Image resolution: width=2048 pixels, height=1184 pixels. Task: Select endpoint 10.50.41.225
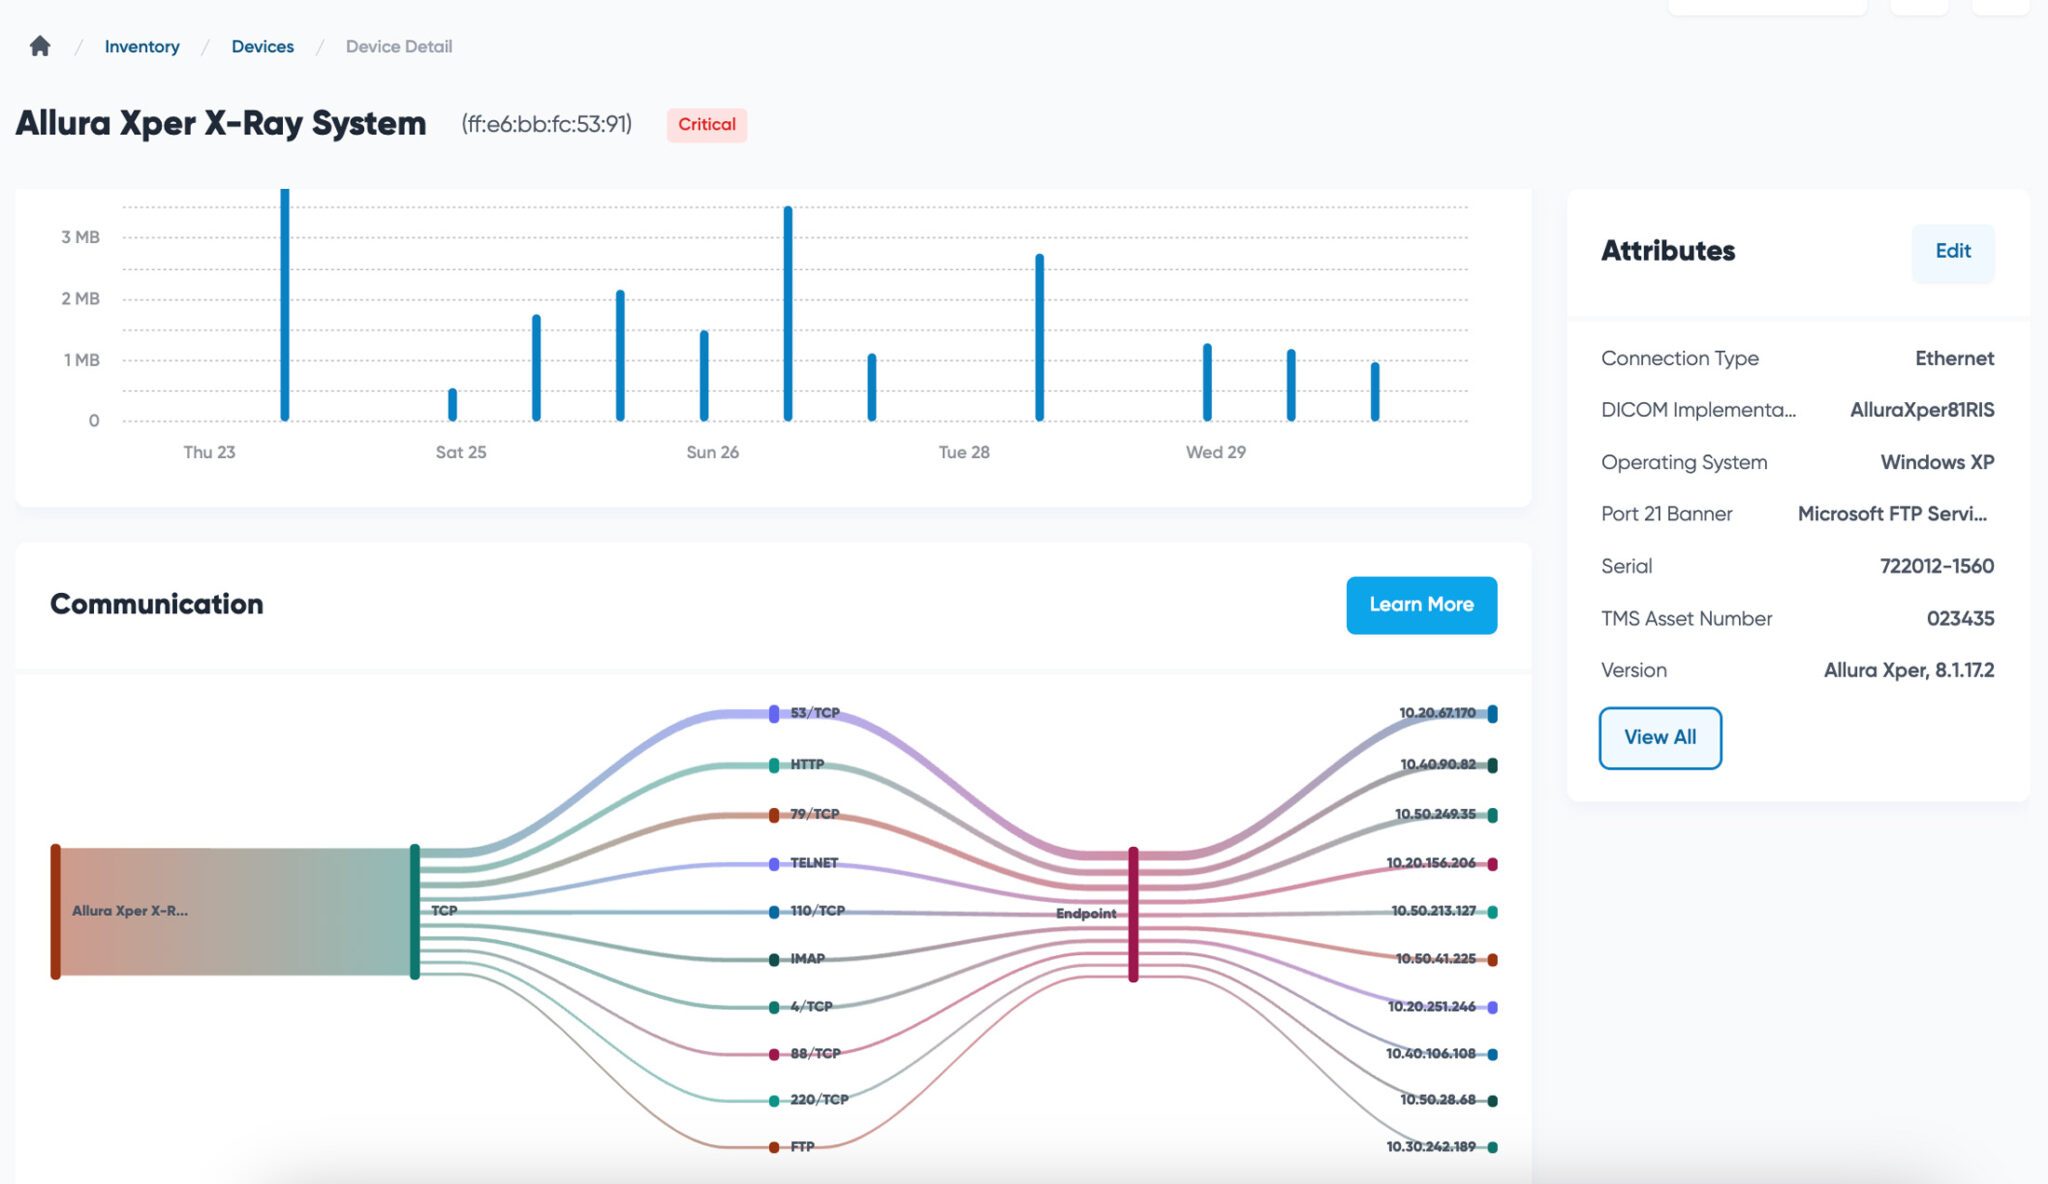[1492, 959]
